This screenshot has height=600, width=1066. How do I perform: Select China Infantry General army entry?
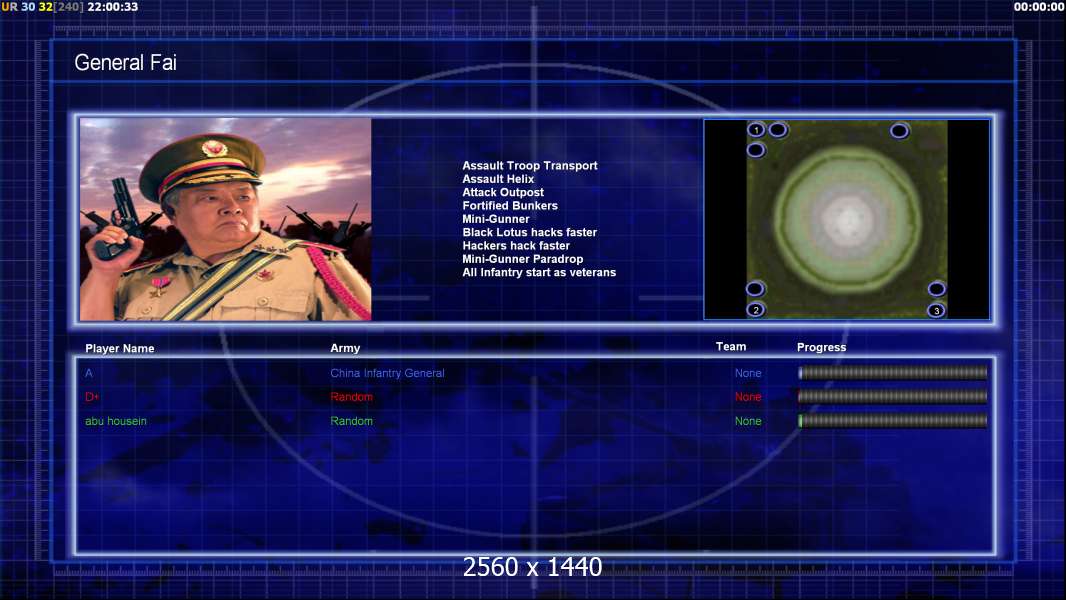(388, 373)
